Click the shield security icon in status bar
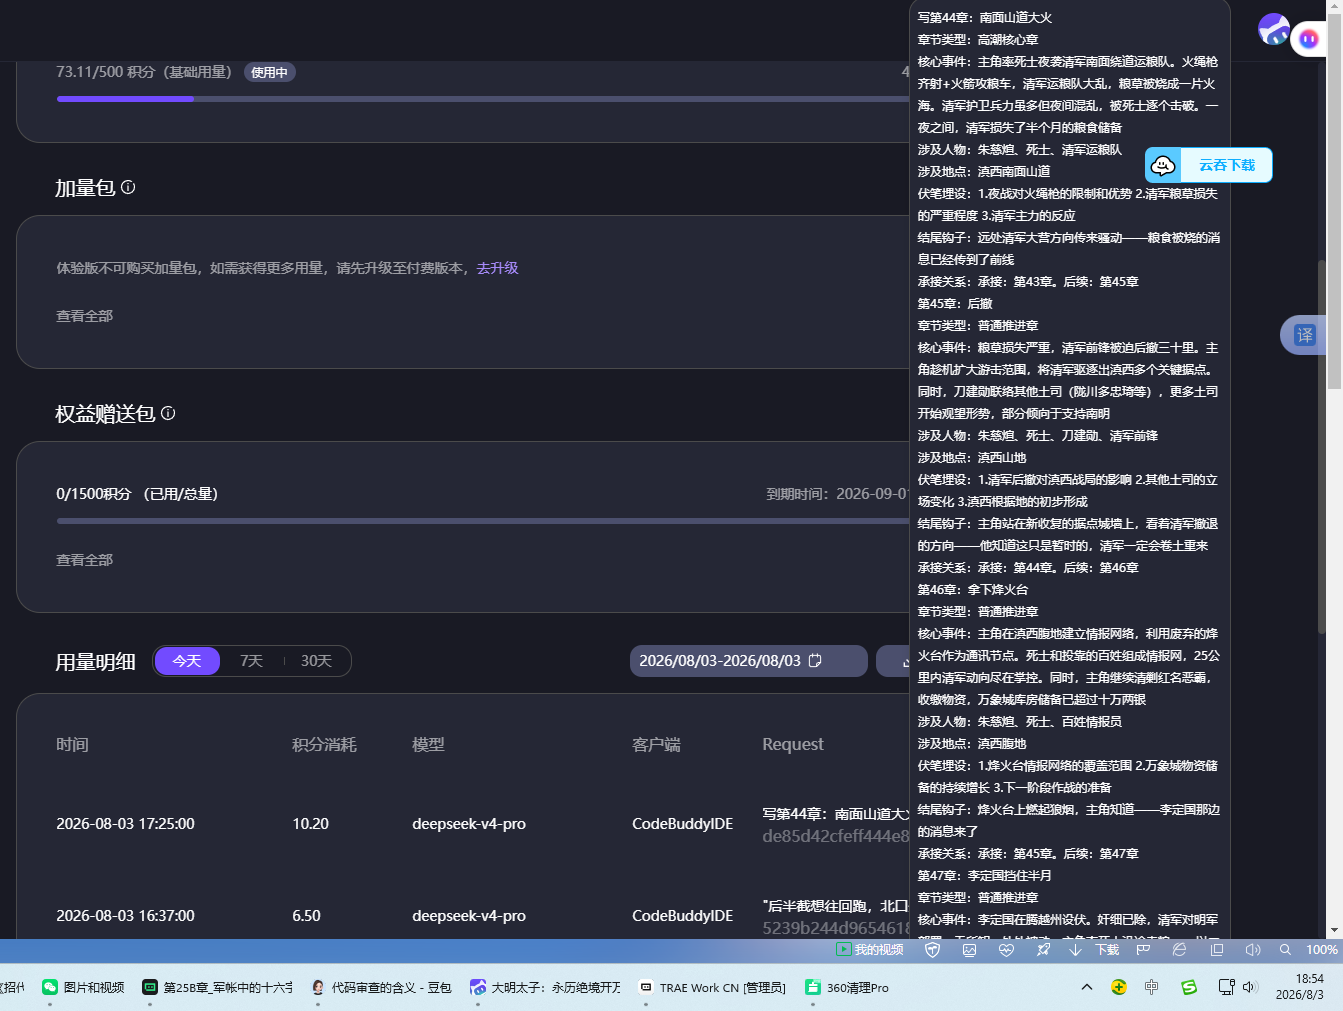 click(932, 950)
